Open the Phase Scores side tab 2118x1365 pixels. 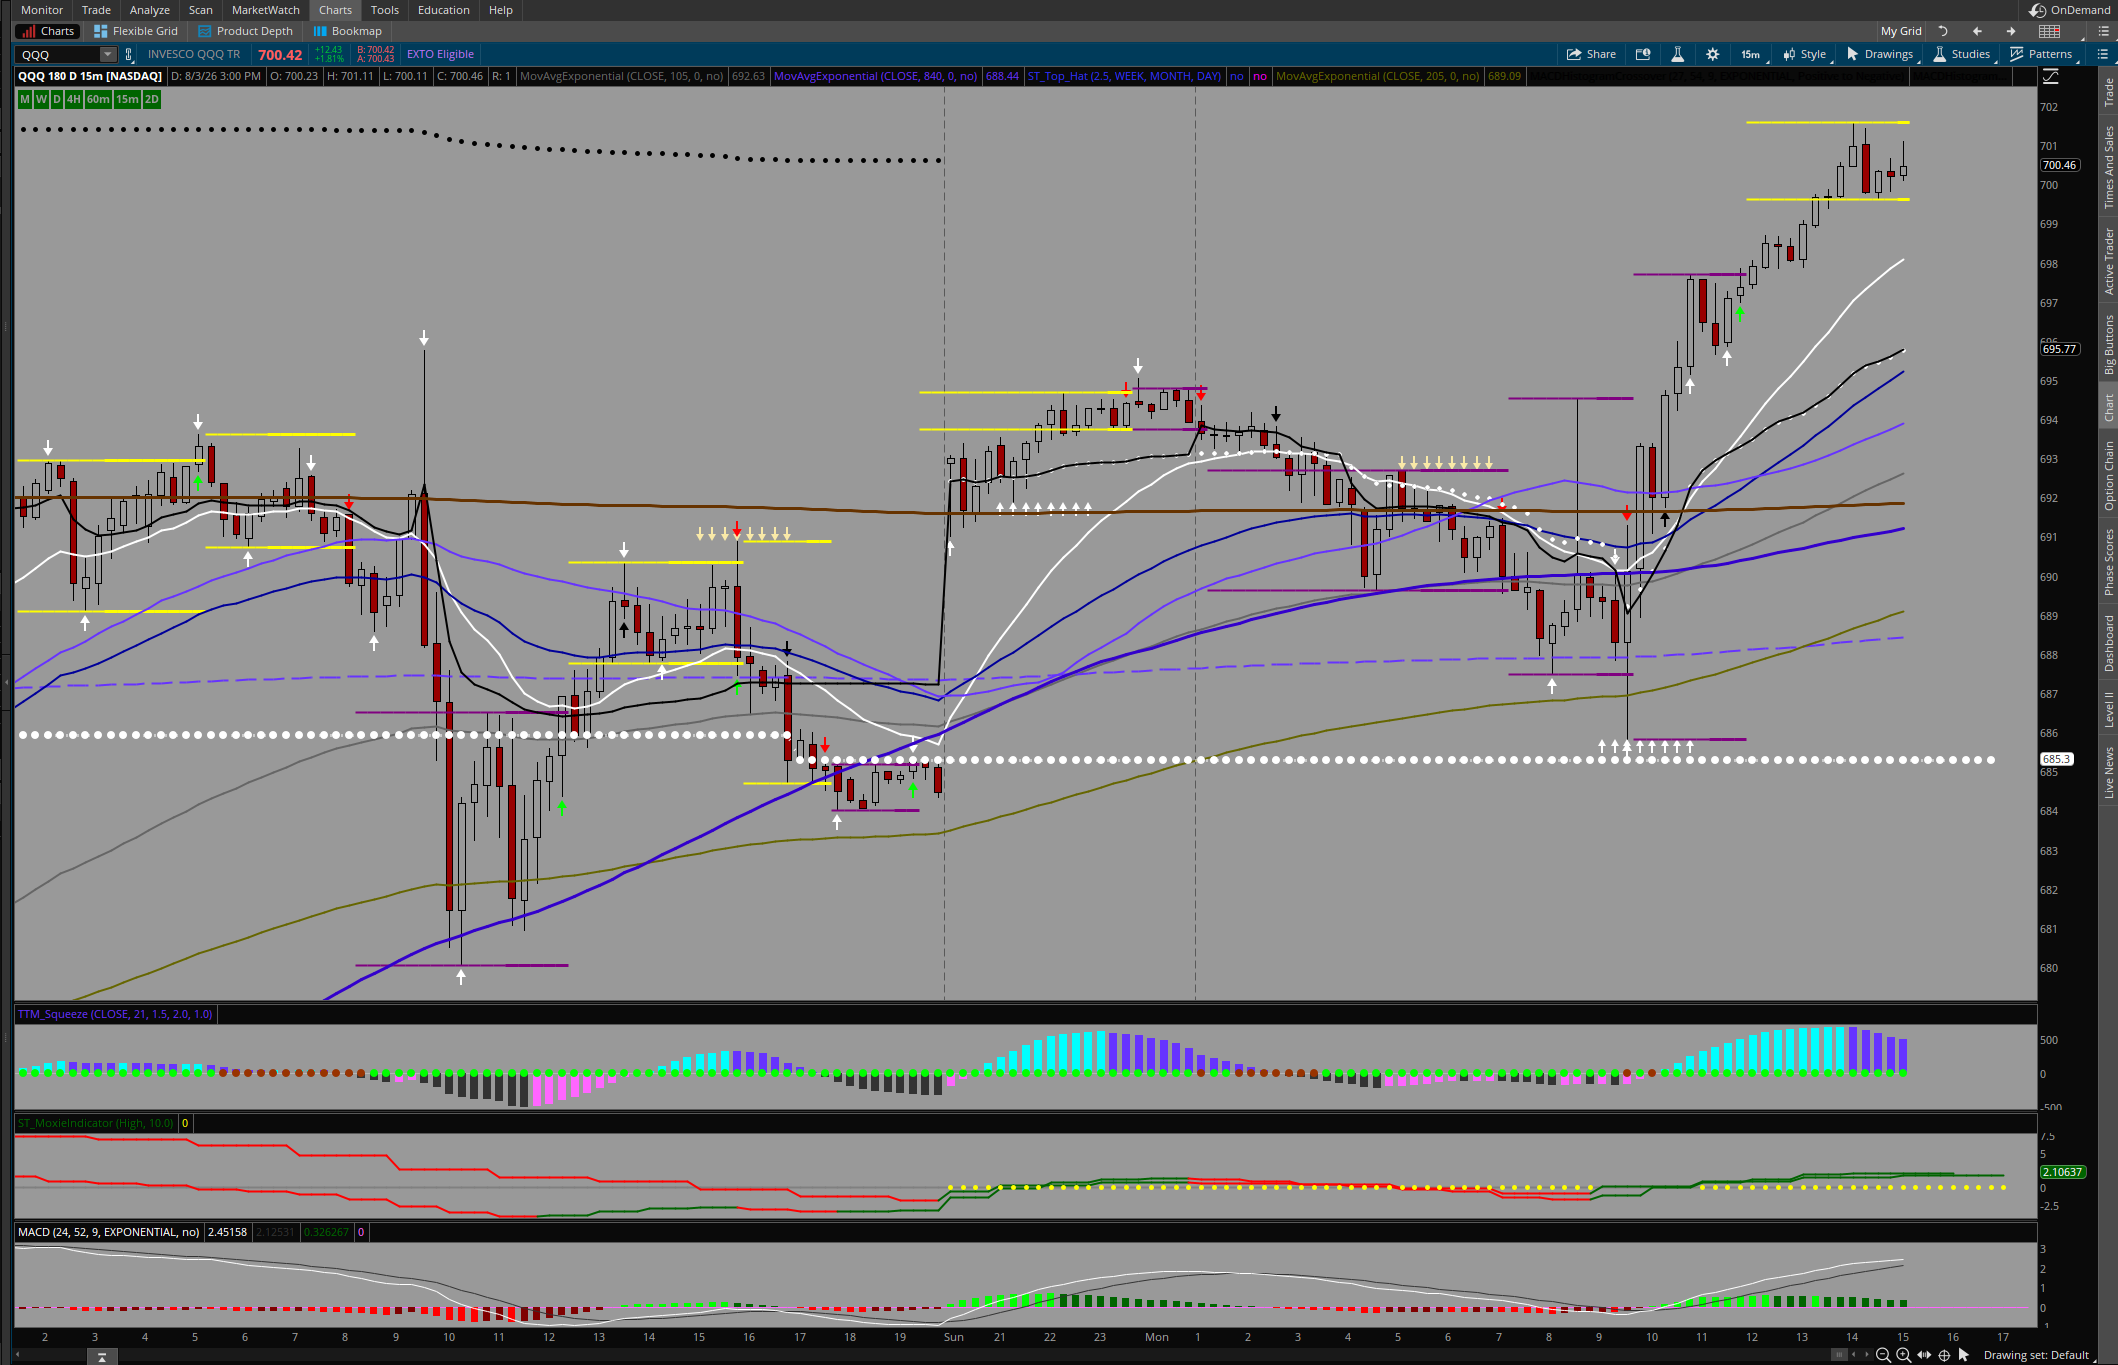coord(2108,562)
